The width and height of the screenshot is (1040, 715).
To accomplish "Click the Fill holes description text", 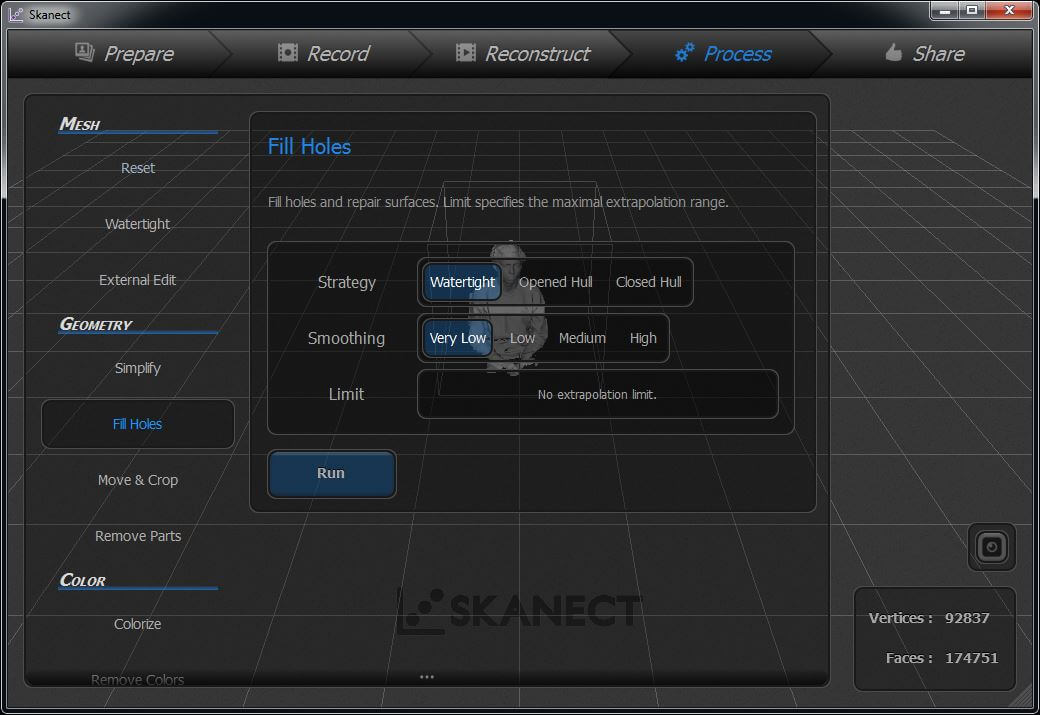I will (x=498, y=202).
